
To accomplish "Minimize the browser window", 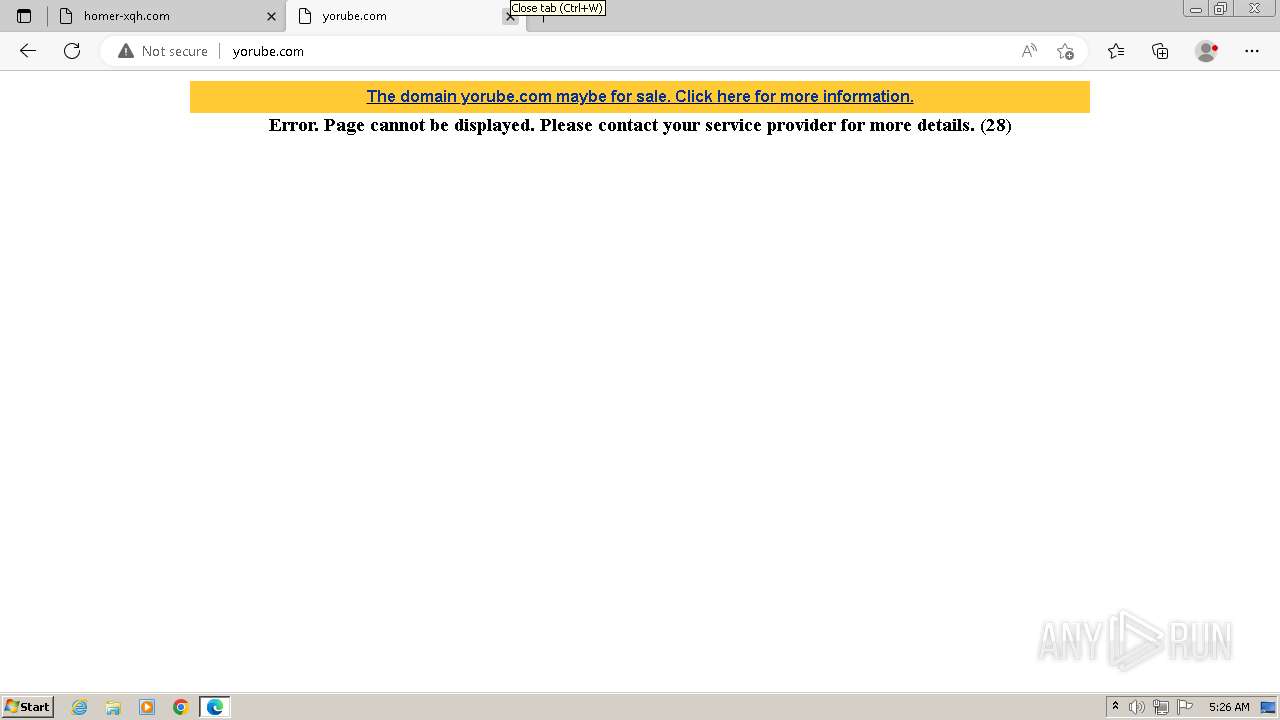I will (x=1195, y=9).
